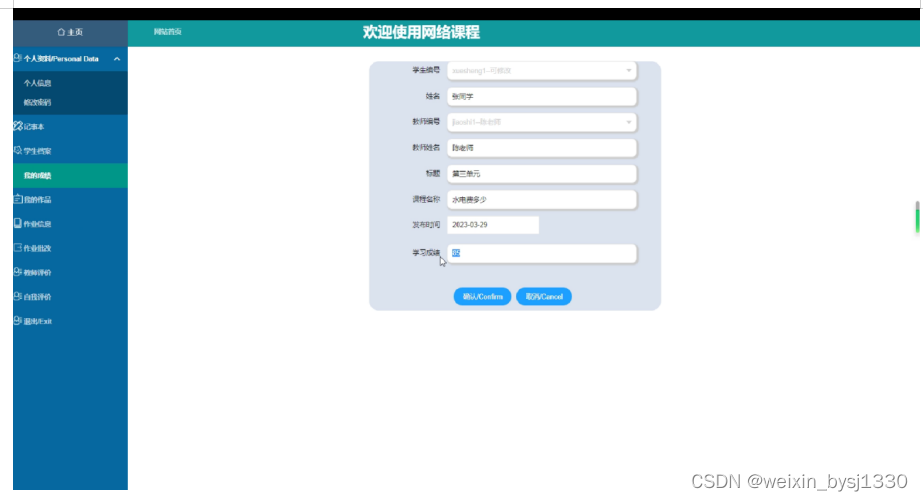Click the 学生编号 select box text

tap(482, 71)
